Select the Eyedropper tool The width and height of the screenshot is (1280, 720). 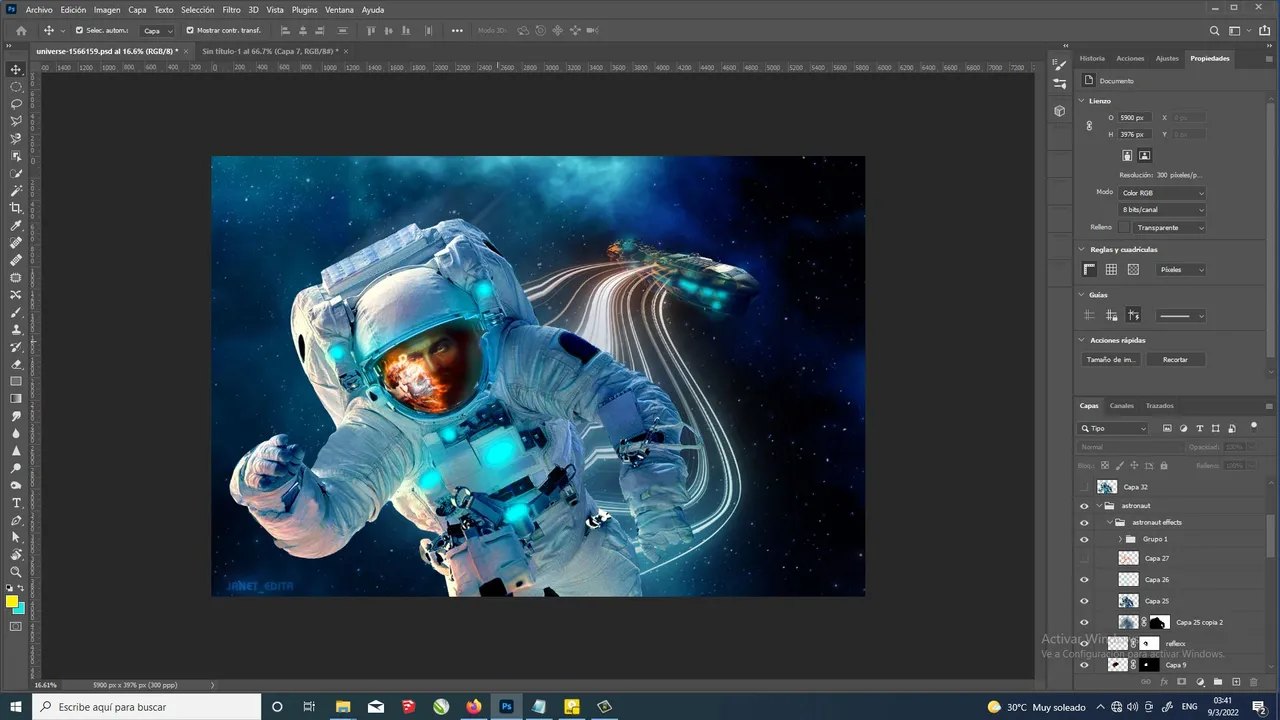[x=16, y=226]
